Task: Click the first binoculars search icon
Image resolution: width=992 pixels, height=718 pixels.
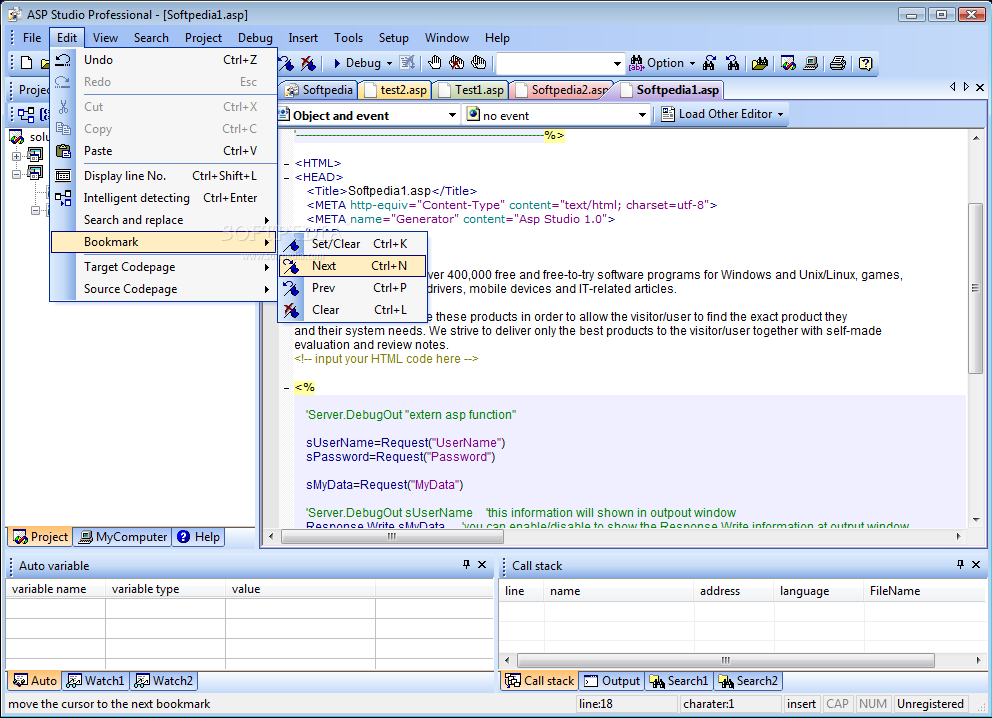Action: tap(709, 63)
